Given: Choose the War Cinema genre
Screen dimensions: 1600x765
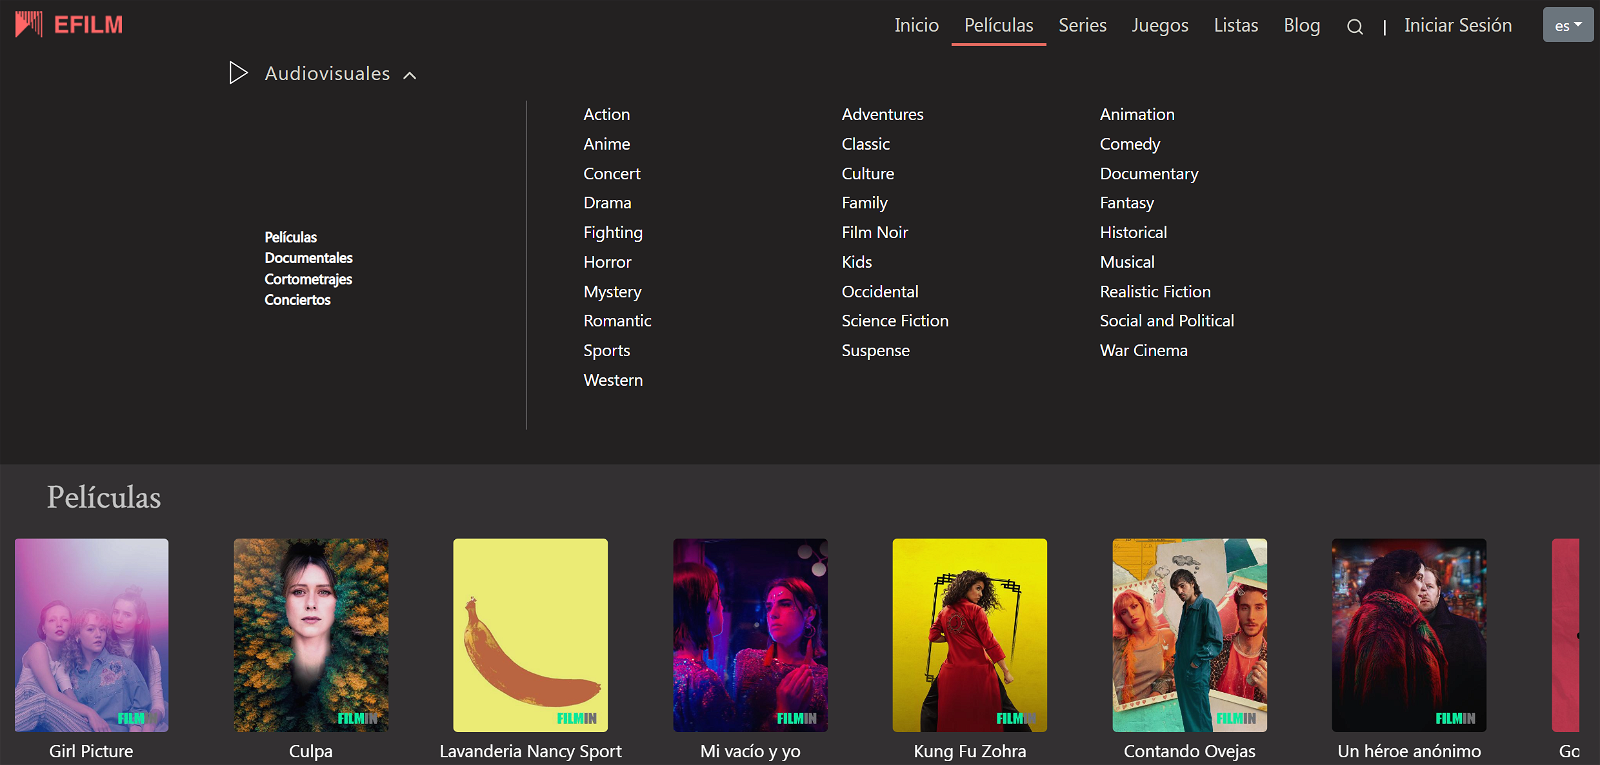Looking at the screenshot, I should pos(1143,350).
